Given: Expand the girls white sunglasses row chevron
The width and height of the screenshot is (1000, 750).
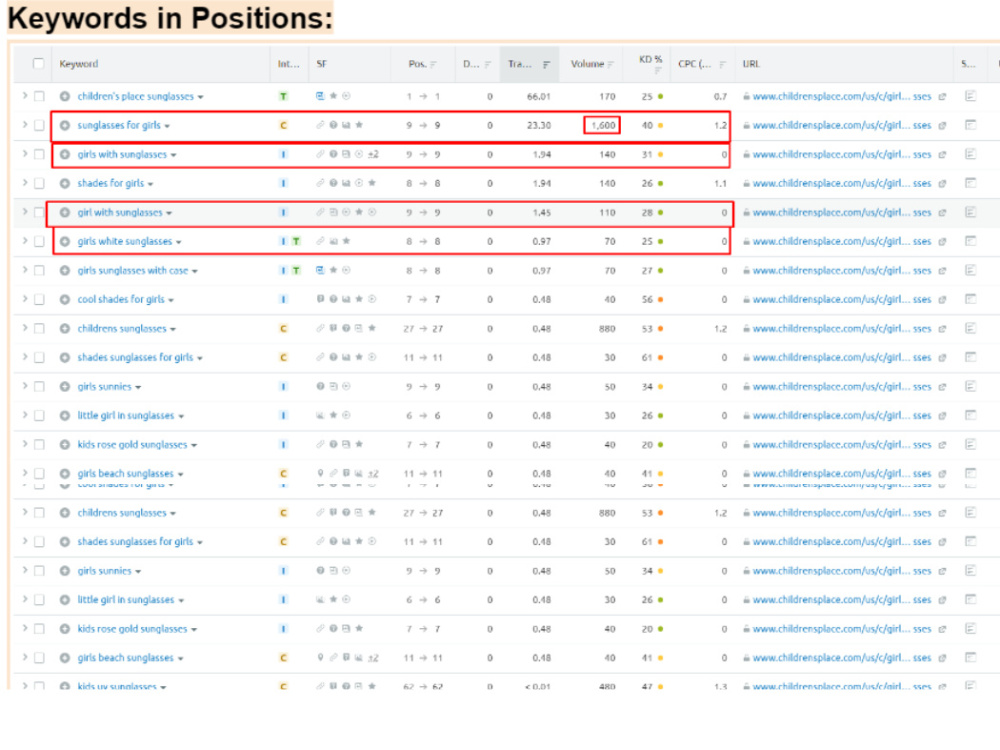Looking at the screenshot, I should point(24,240).
